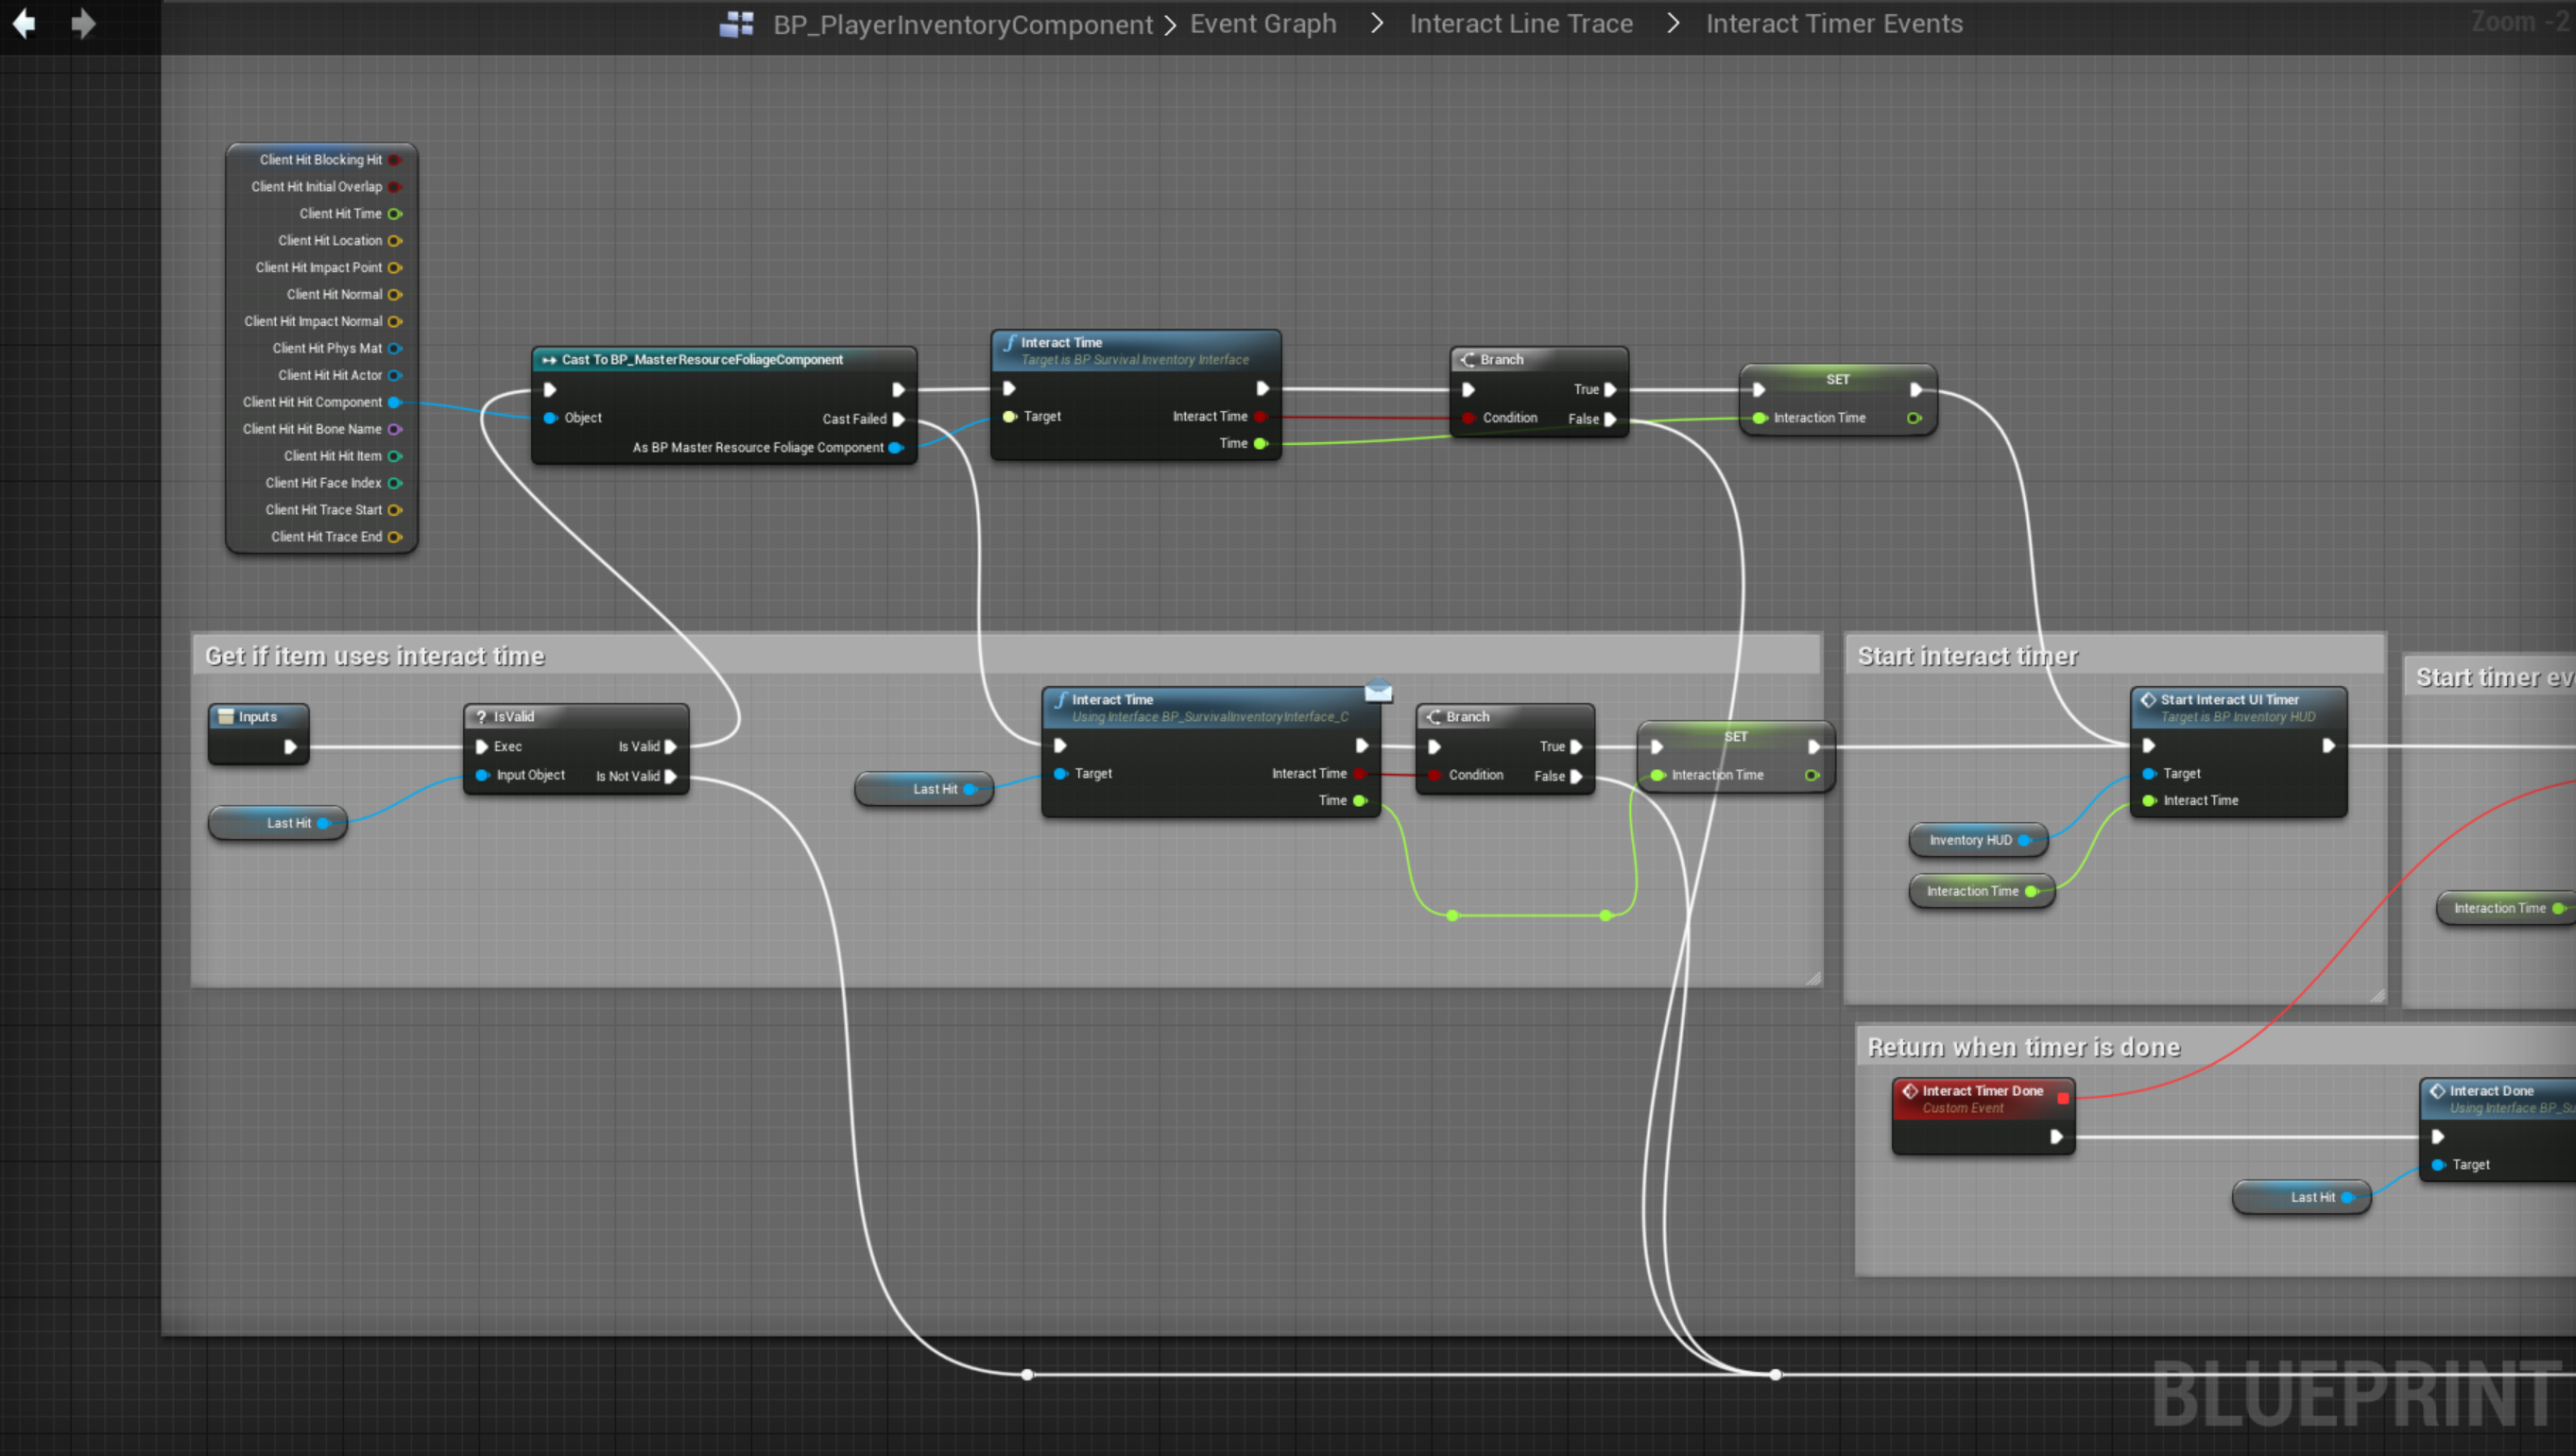
Task: Click the back navigation arrow
Action: click(24, 23)
